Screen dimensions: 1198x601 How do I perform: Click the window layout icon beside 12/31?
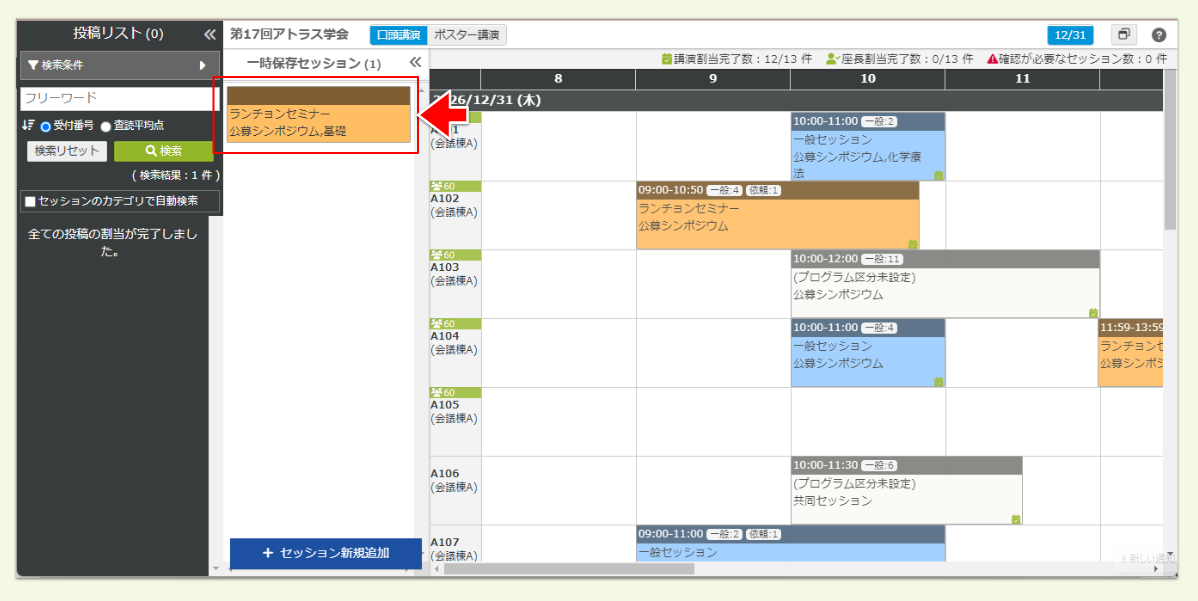(1123, 35)
